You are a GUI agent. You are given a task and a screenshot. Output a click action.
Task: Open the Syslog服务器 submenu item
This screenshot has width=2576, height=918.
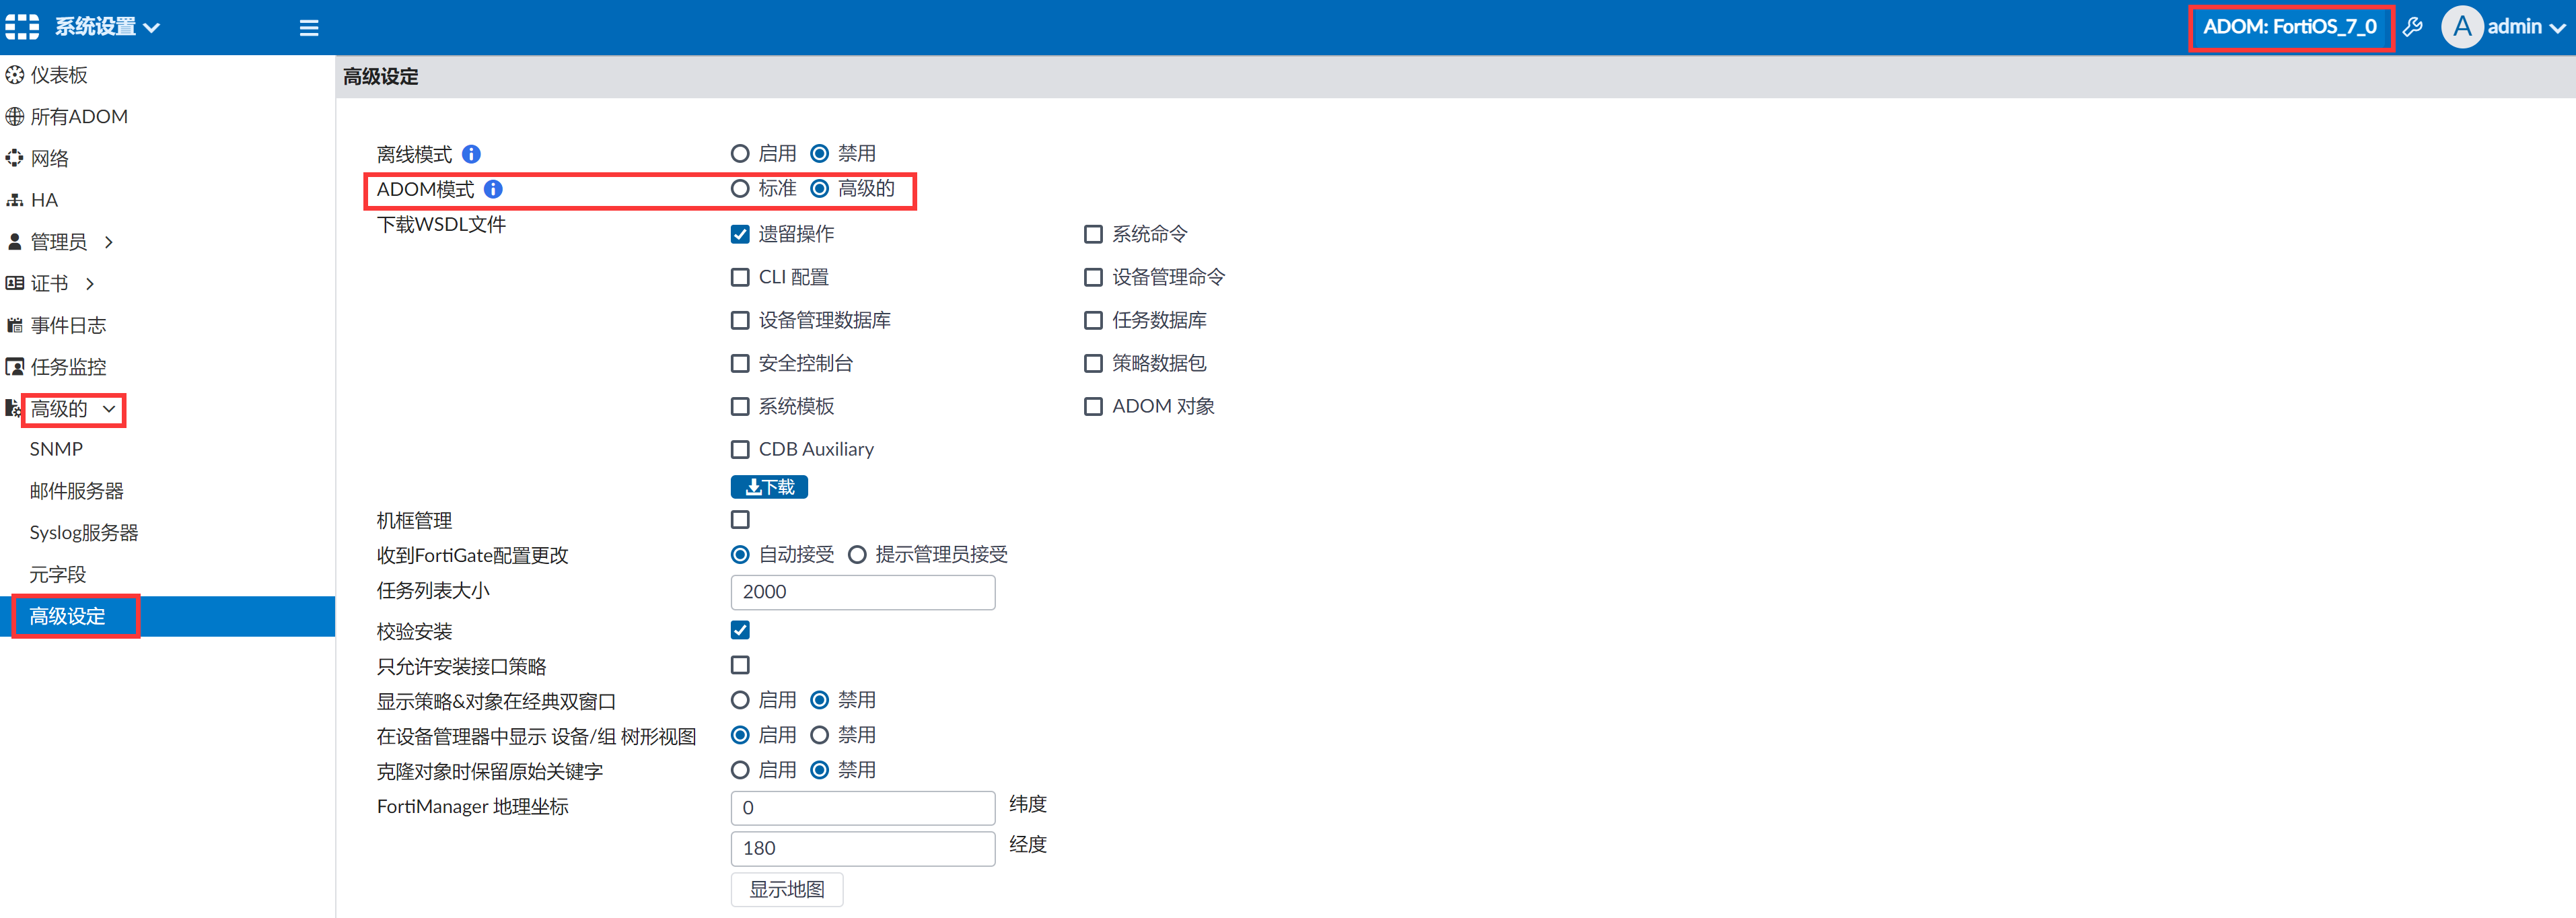click(84, 533)
